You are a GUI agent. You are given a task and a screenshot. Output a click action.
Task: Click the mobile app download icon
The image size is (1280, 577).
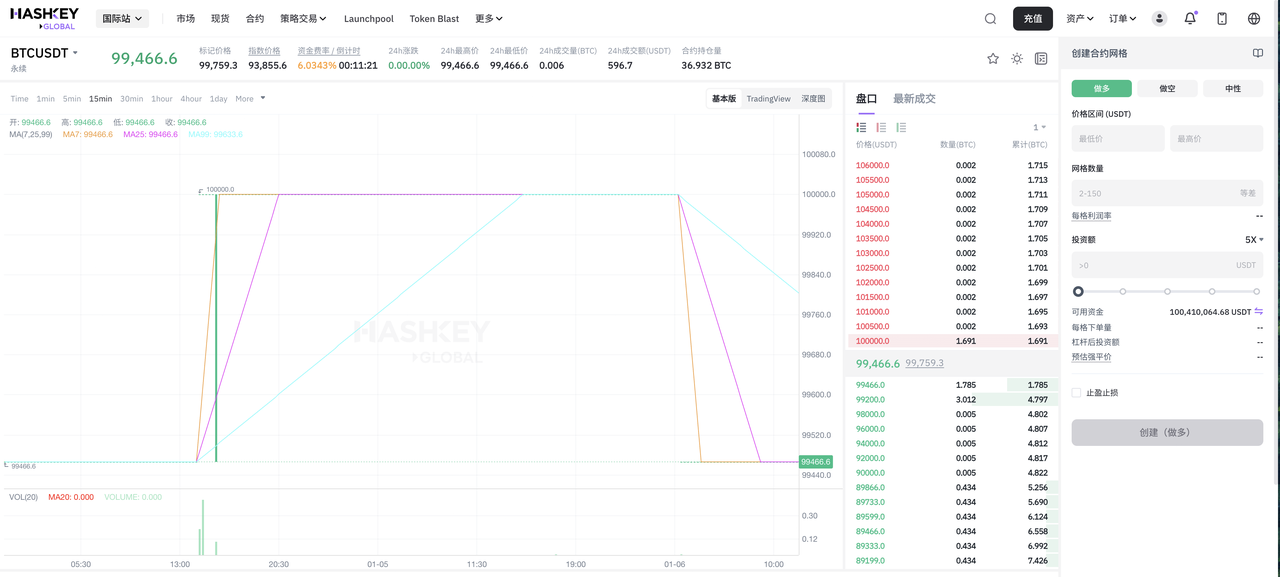point(1222,18)
